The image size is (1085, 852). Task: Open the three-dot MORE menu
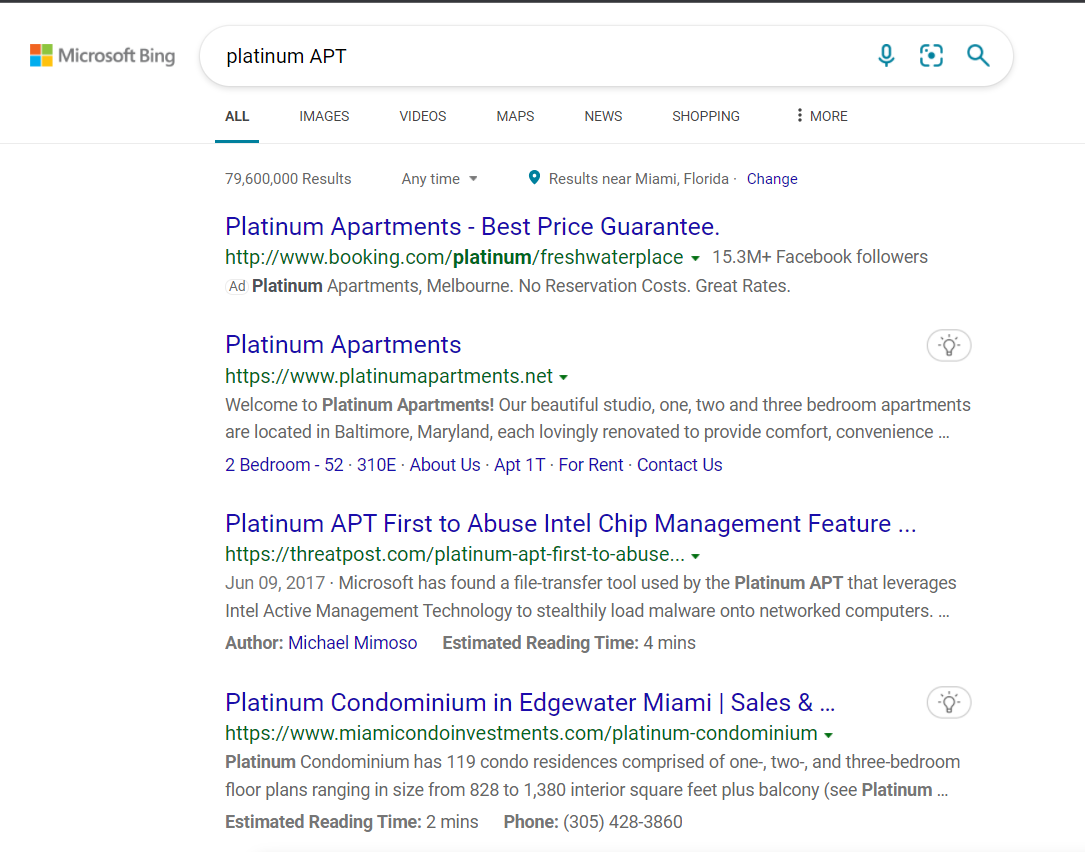821,116
